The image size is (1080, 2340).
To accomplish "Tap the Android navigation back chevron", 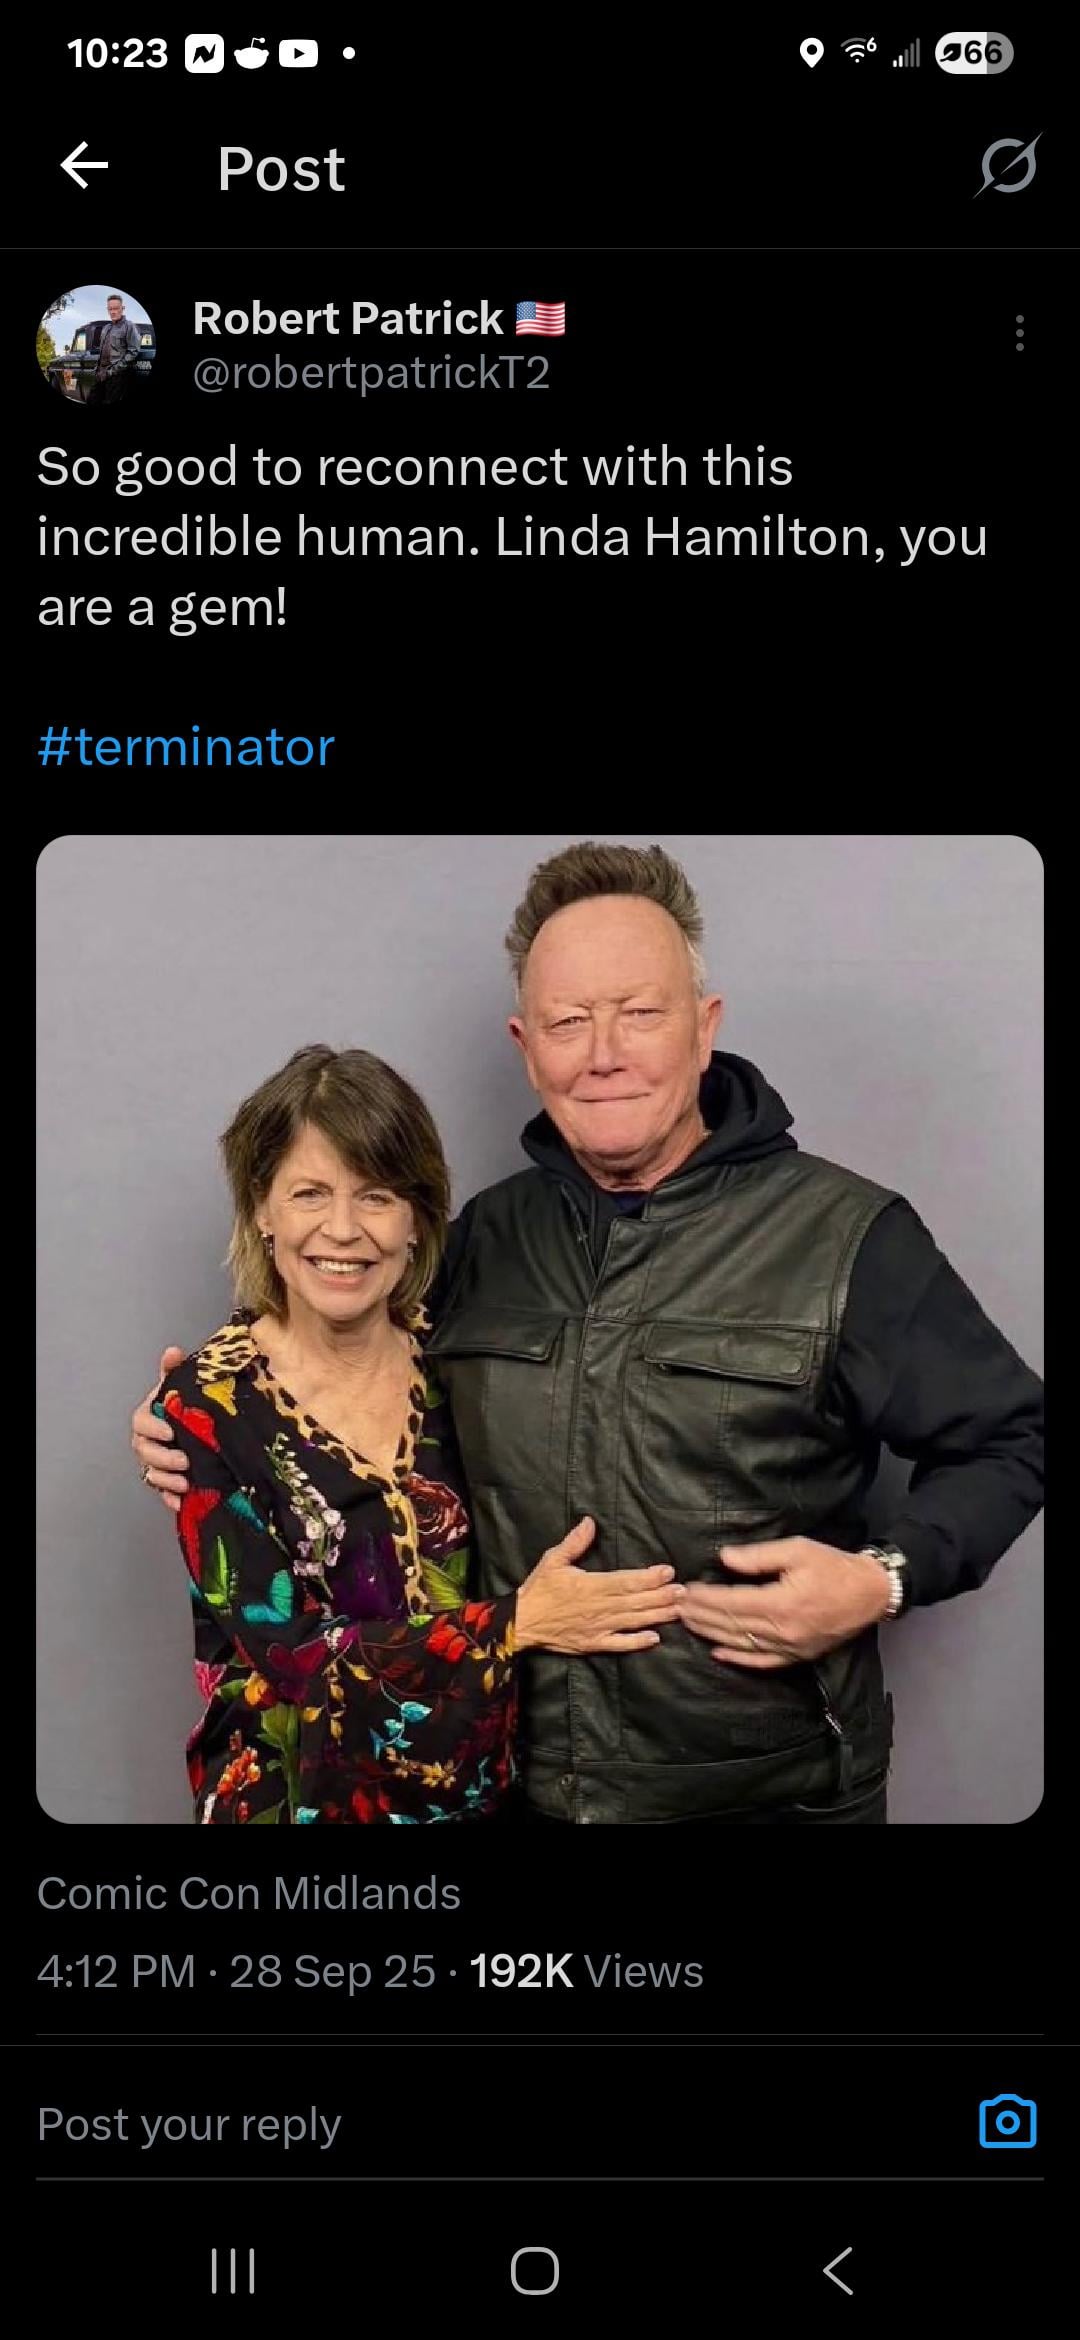I will point(838,2271).
